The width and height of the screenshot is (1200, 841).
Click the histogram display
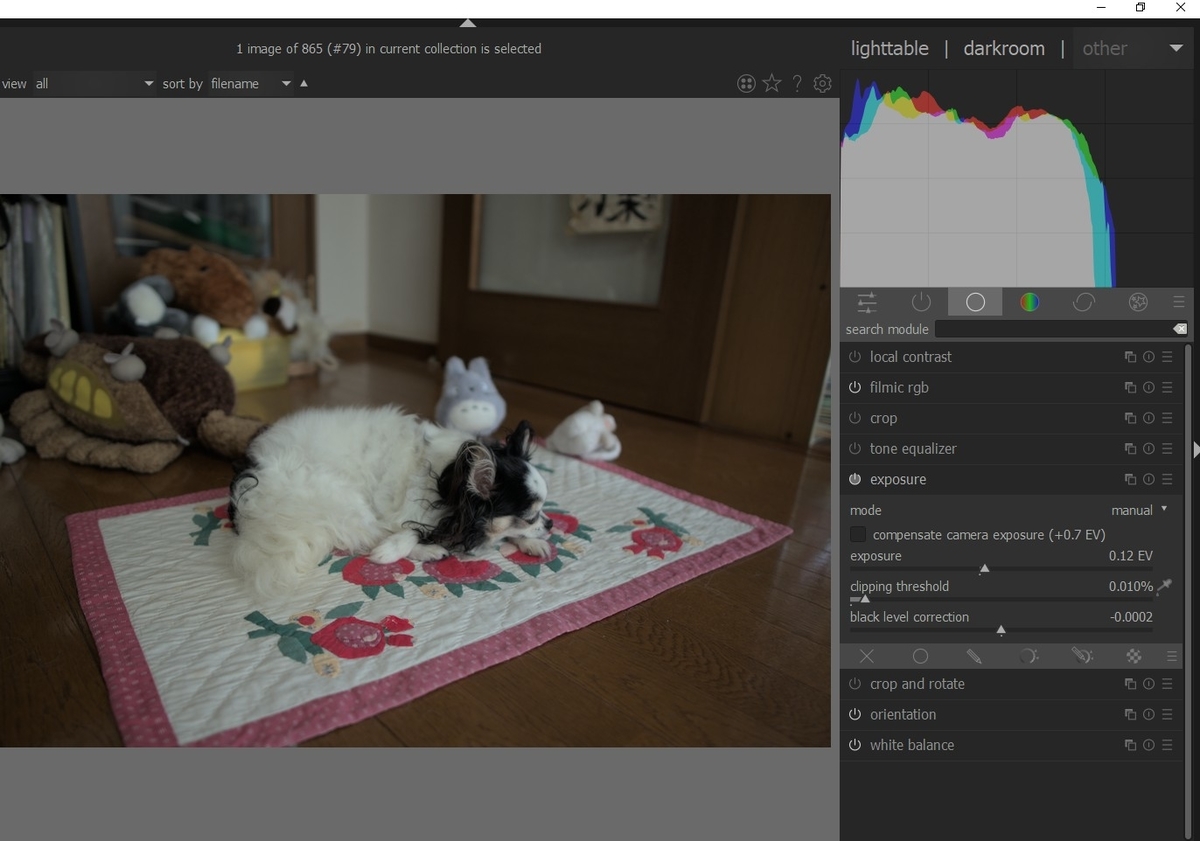tap(1016, 180)
